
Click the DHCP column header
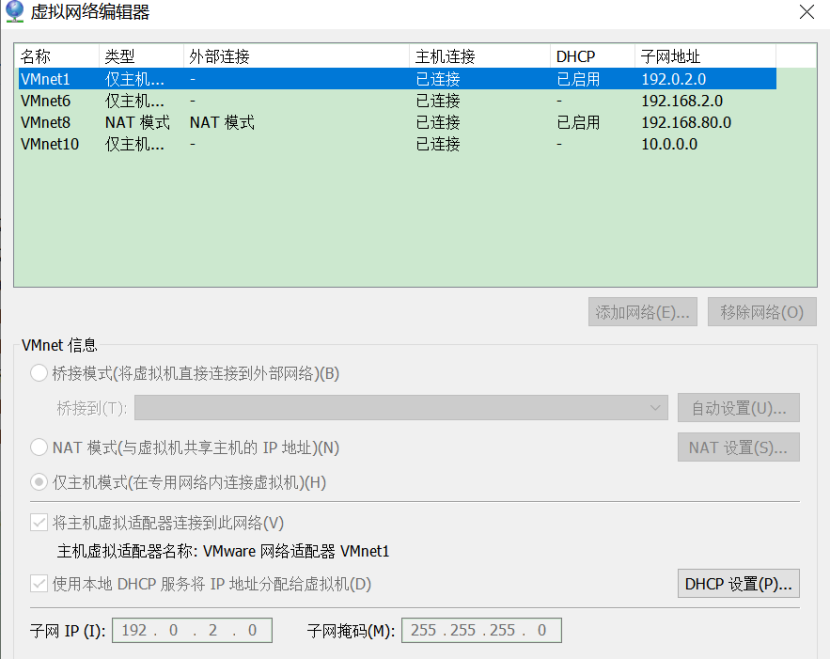click(592, 56)
